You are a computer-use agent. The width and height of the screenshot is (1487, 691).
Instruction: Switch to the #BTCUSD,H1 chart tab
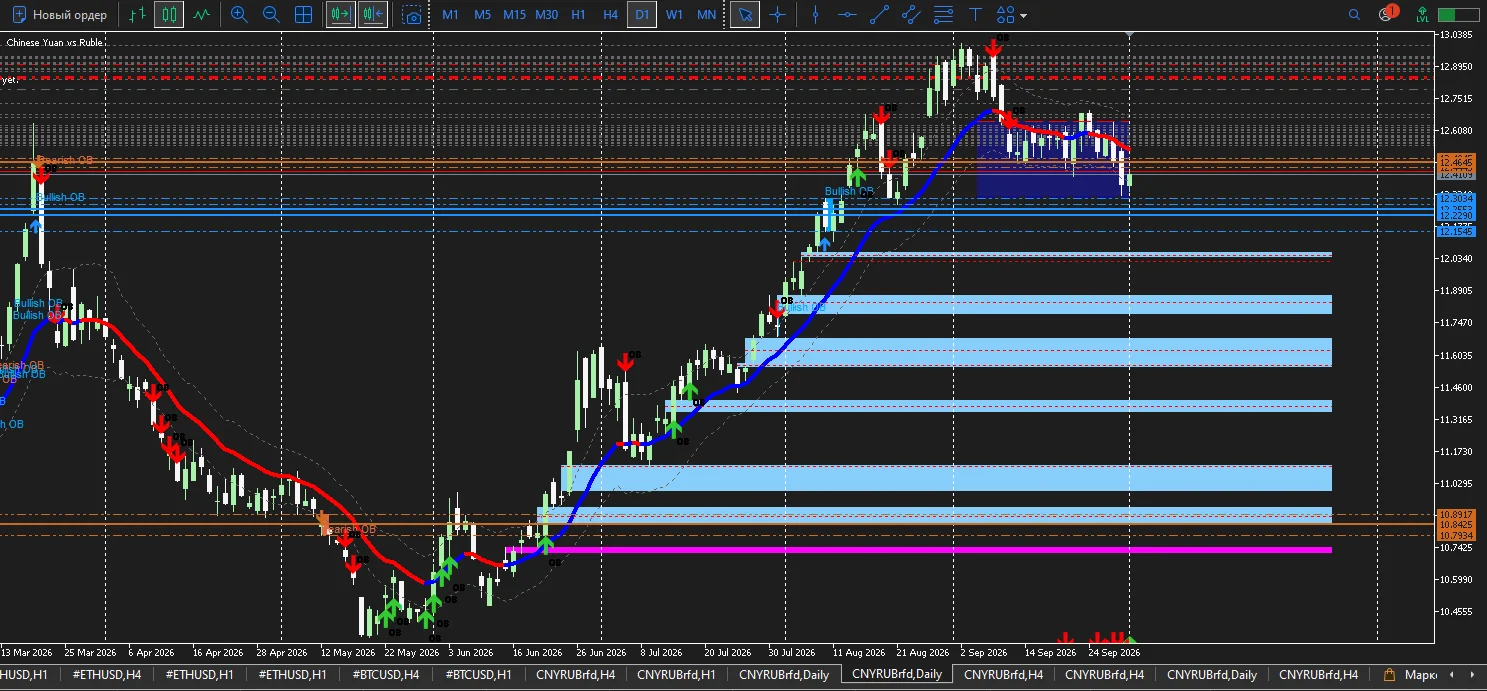(479, 674)
